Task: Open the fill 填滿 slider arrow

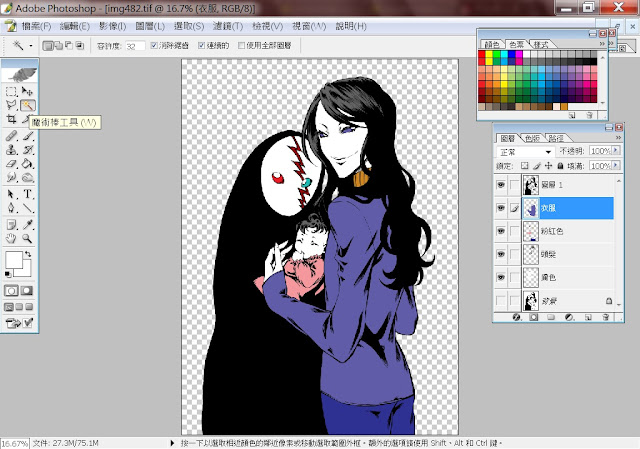Action: click(616, 165)
